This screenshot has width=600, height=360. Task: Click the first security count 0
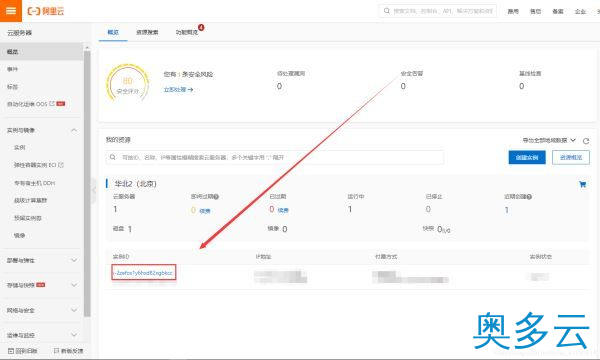point(279,86)
